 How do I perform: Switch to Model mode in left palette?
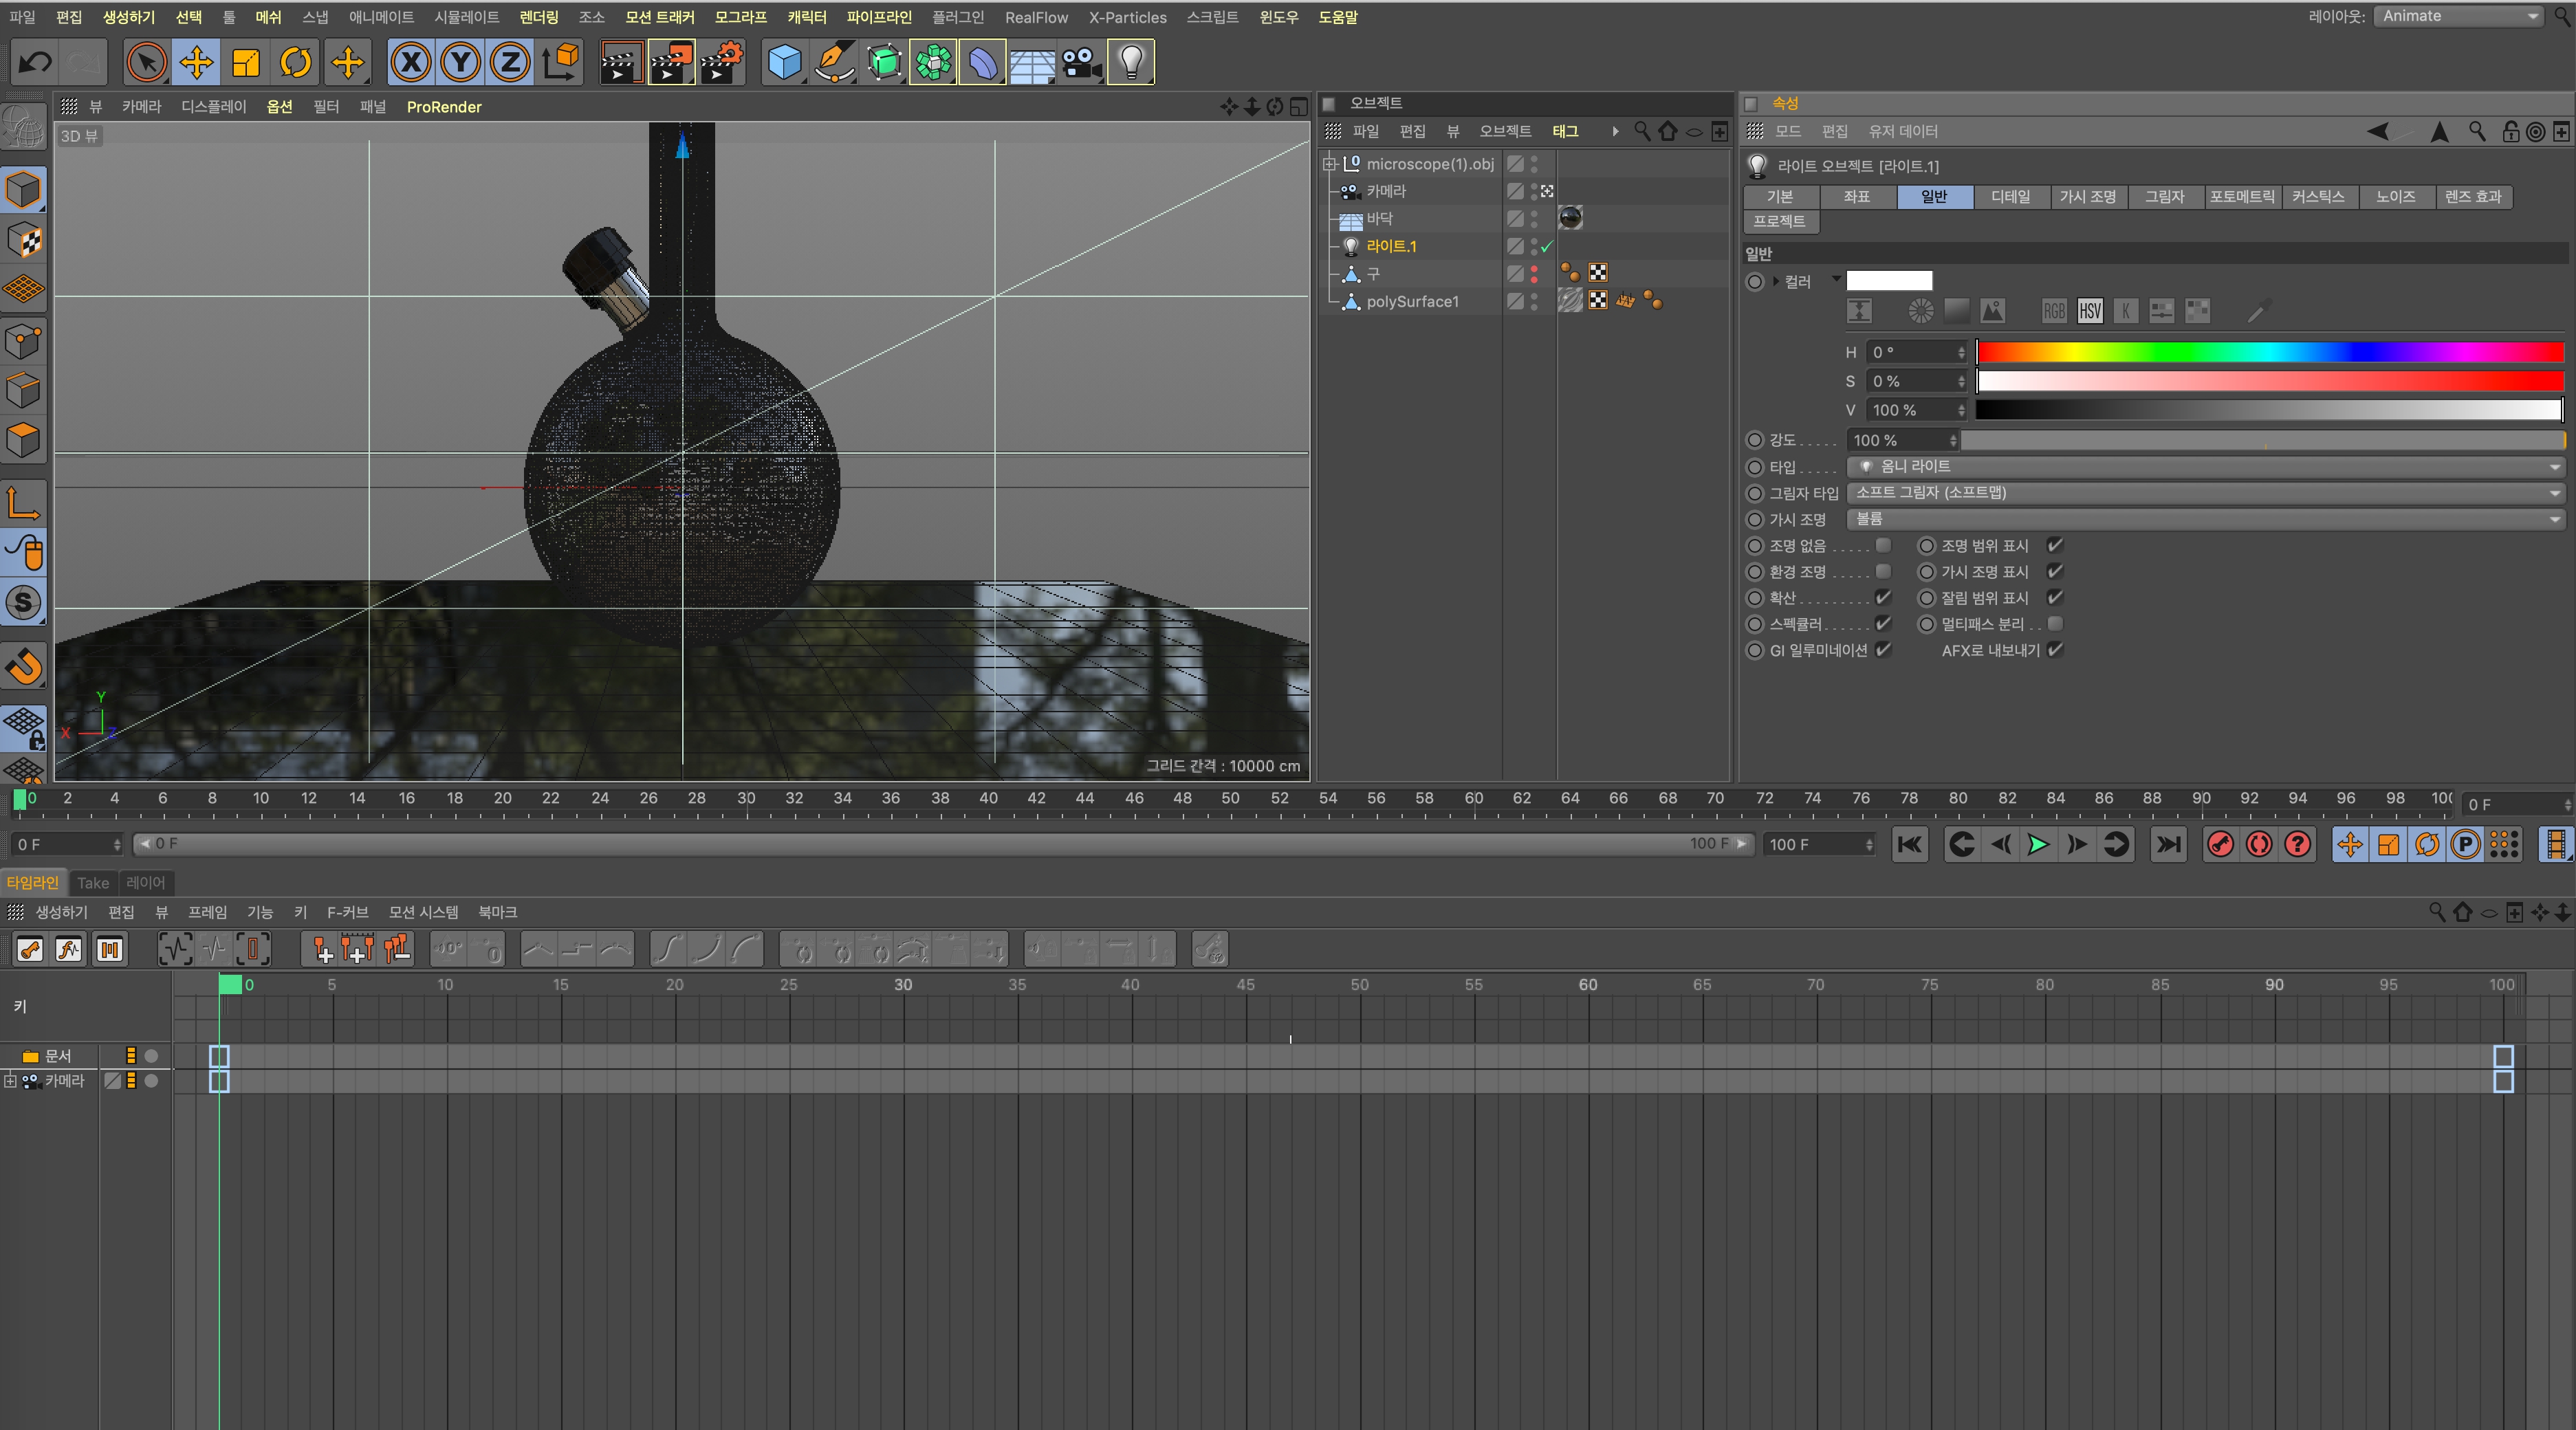[24, 190]
